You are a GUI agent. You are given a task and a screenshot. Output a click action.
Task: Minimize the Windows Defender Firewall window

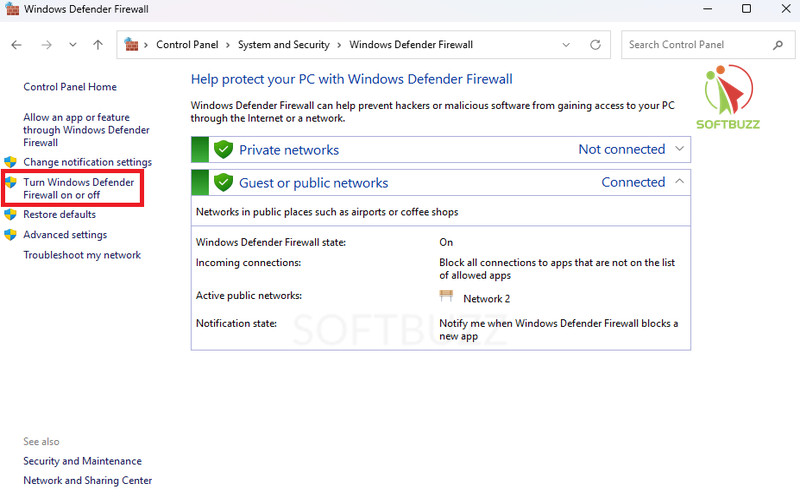[x=707, y=9]
